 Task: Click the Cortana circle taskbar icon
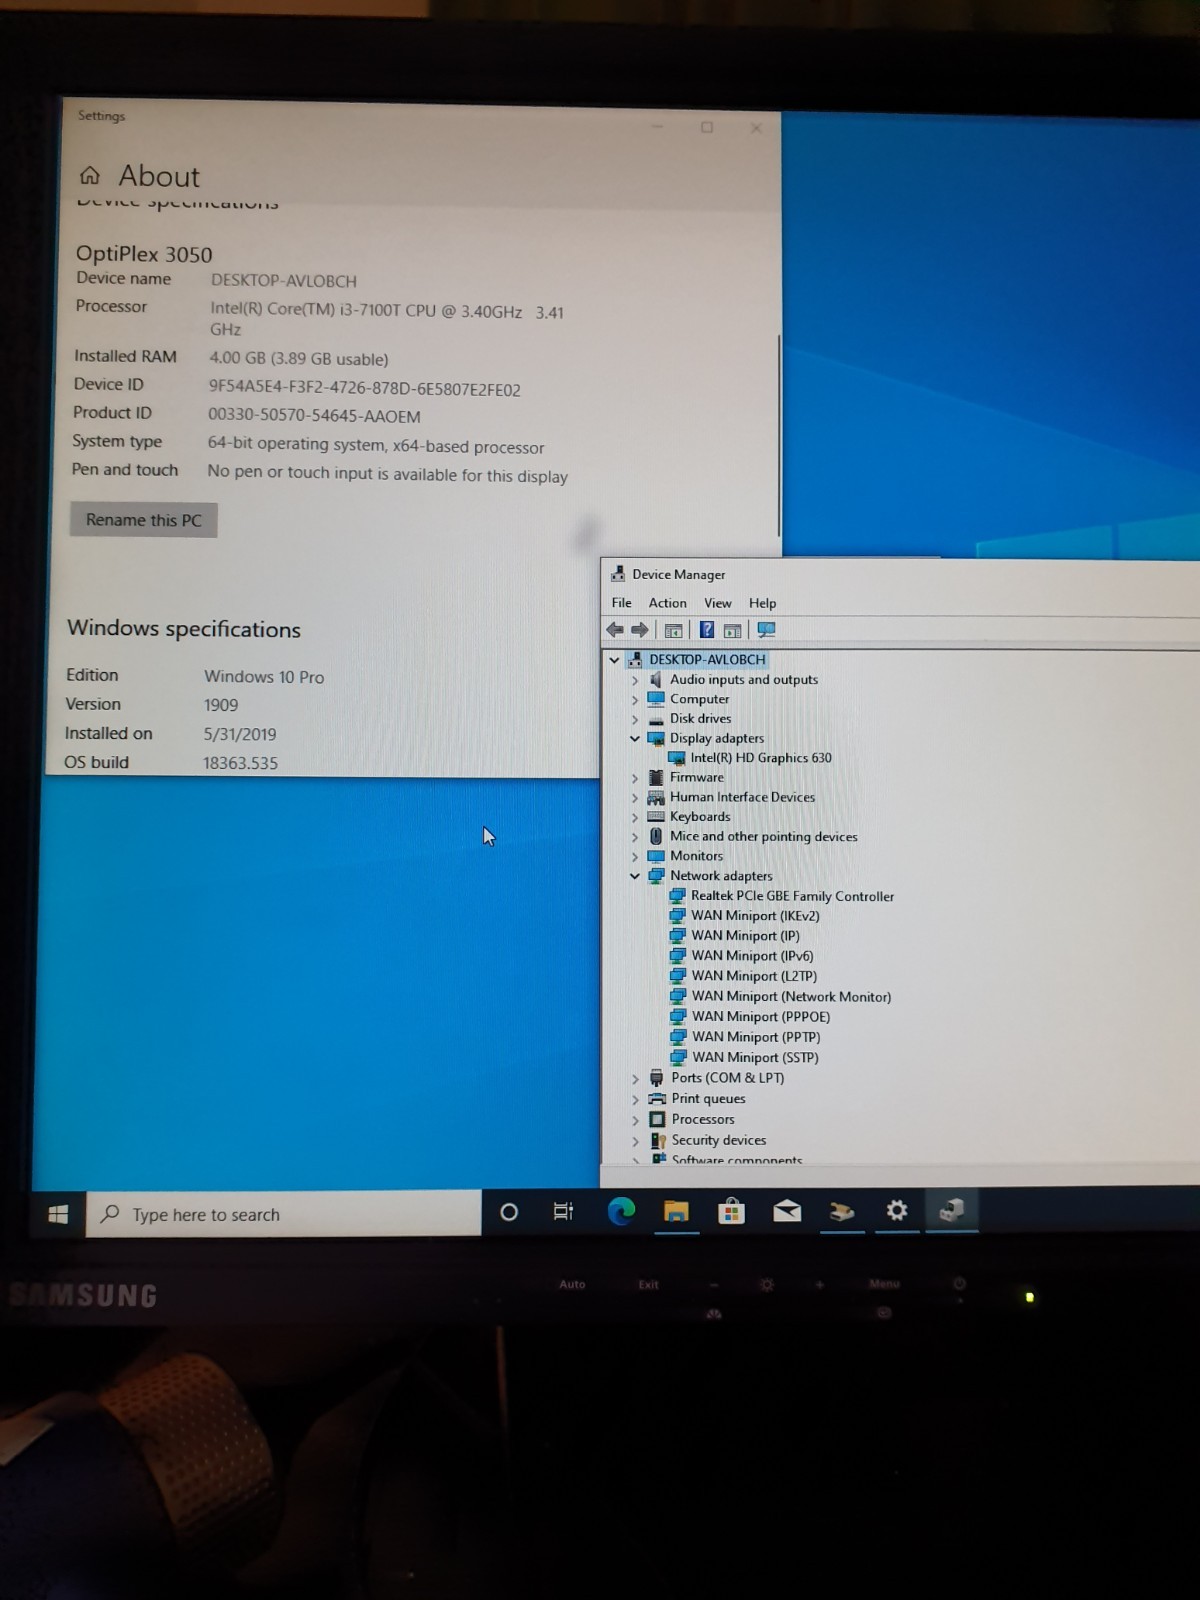pyautogui.click(x=509, y=1213)
